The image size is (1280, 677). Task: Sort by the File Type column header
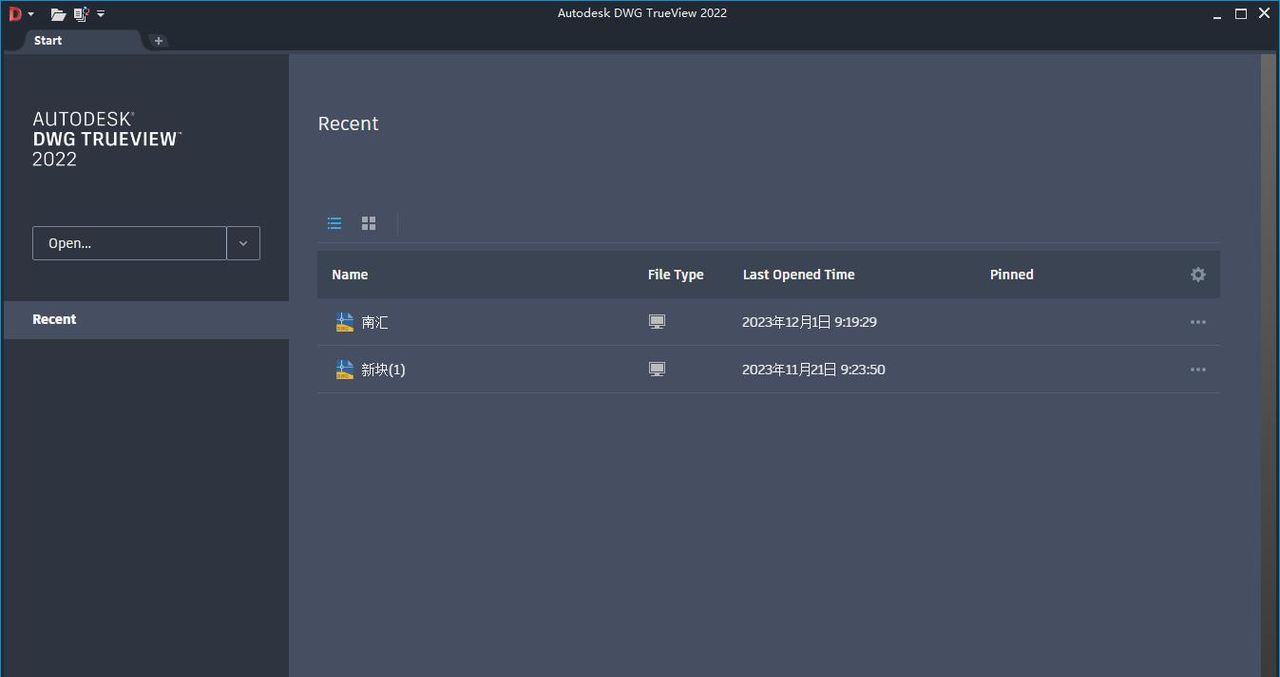676,275
